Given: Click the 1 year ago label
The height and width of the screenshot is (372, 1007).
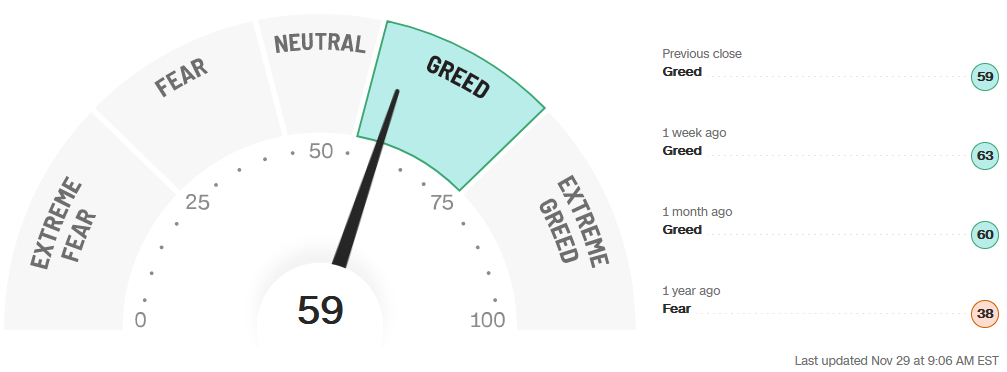Looking at the screenshot, I should coord(691,291).
